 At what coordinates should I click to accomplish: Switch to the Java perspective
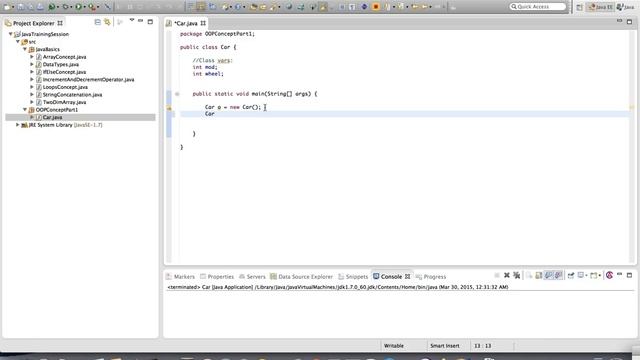[625, 7]
